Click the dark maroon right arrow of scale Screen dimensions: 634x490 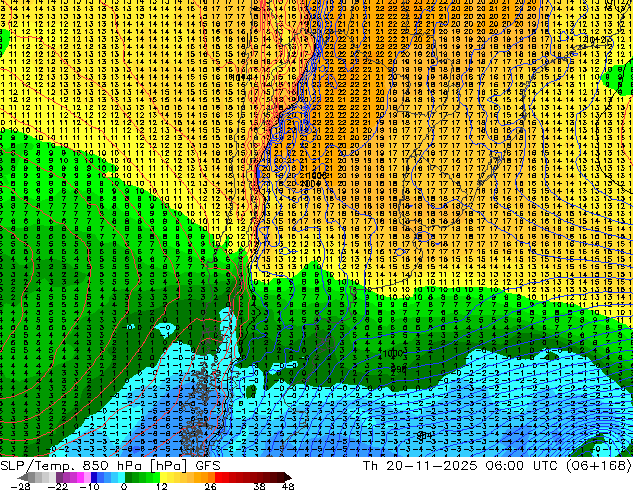tap(287, 477)
